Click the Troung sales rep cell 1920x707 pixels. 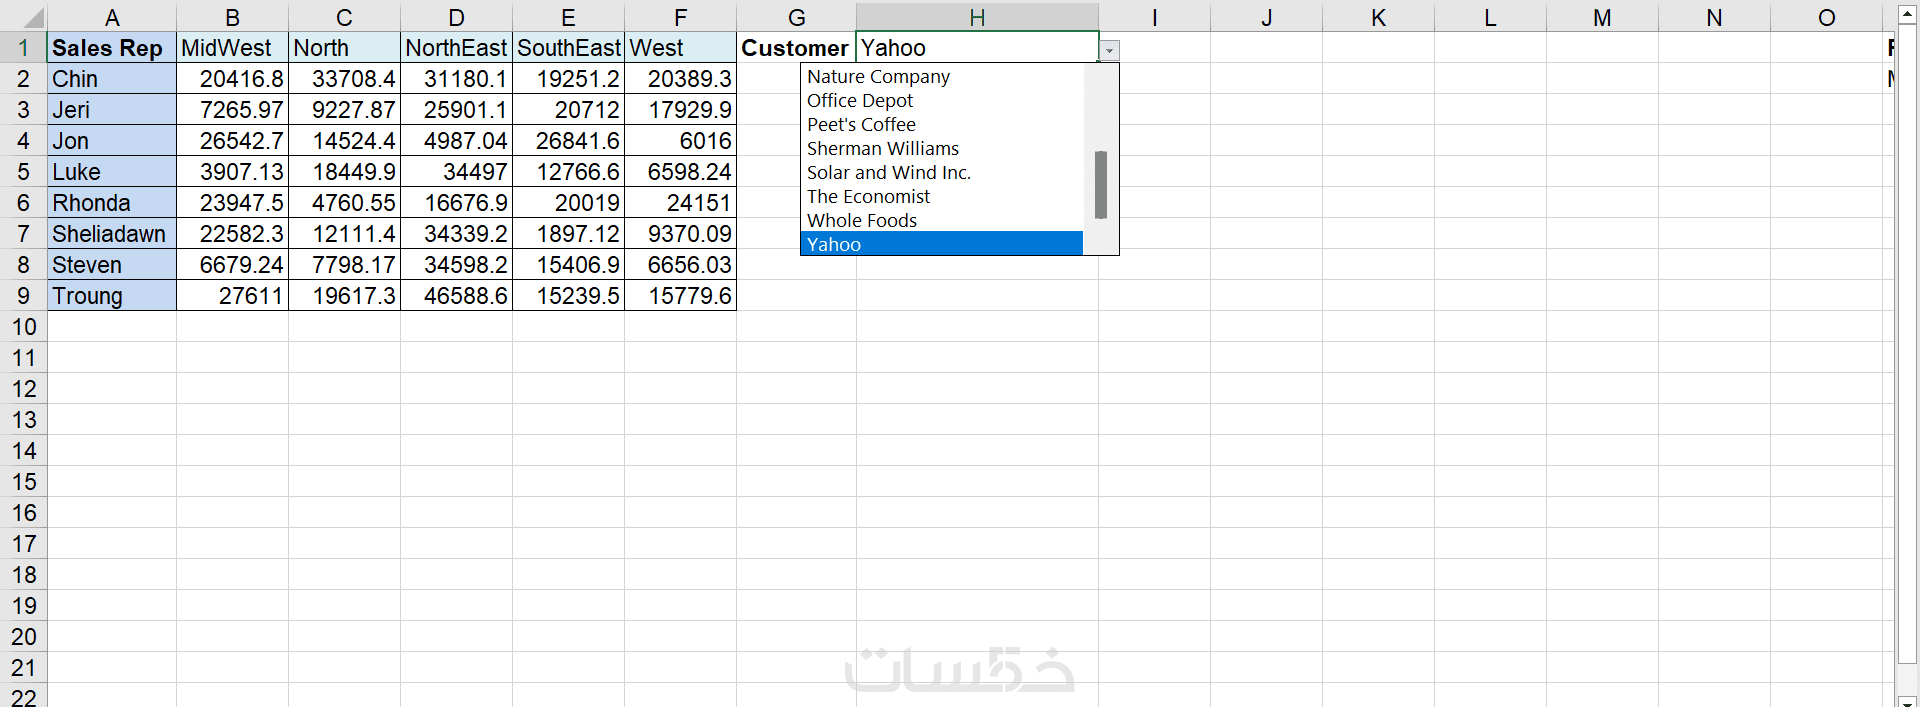(112, 296)
